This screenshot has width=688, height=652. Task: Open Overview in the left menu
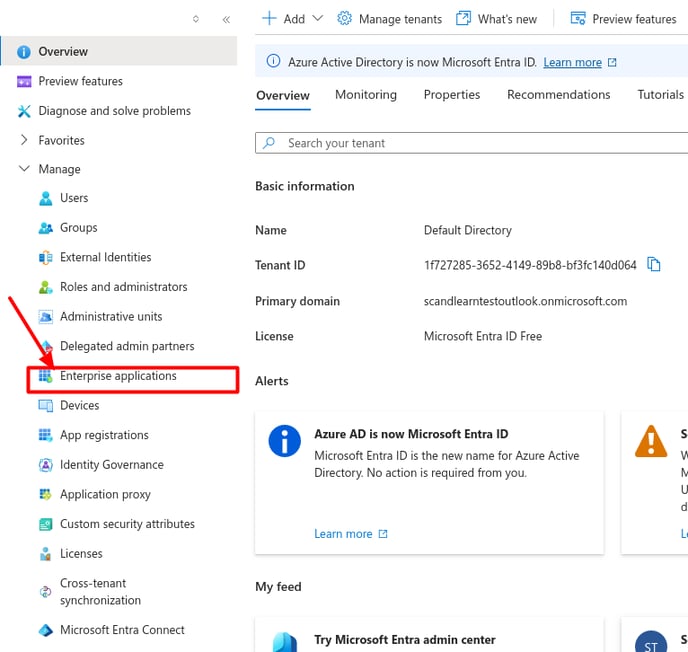(119, 52)
